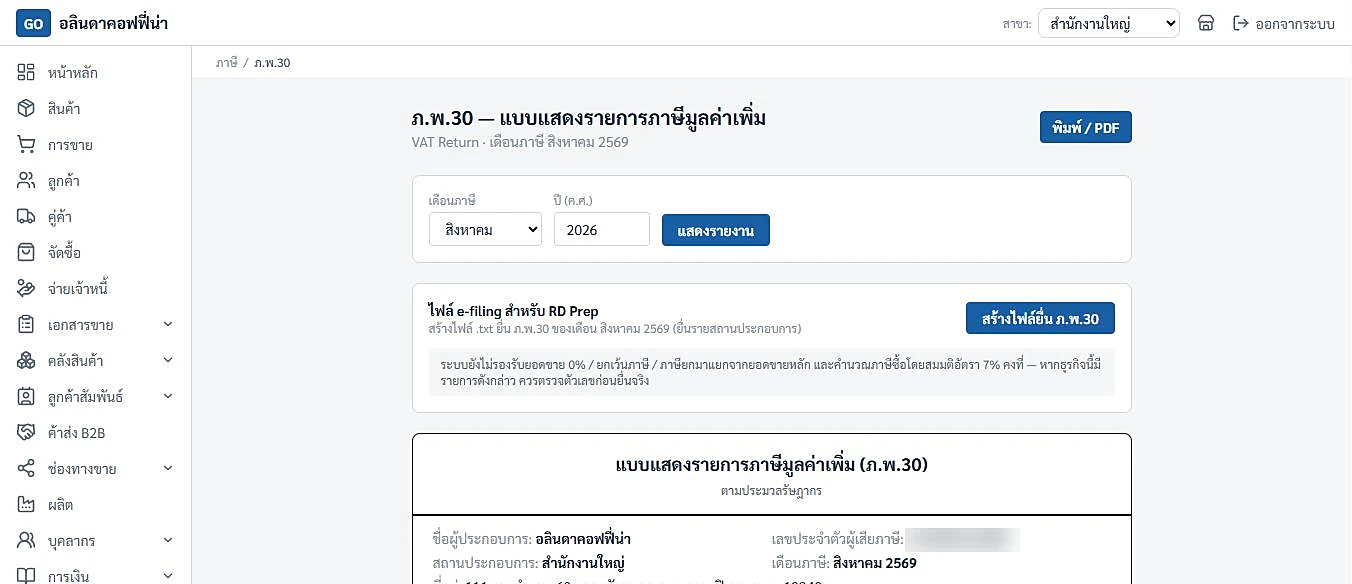This screenshot has height=584, width=1352.
Task: Expand the ลูกค้าสัมพันธ์ submenu chevron
Action: pyautogui.click(x=168, y=397)
